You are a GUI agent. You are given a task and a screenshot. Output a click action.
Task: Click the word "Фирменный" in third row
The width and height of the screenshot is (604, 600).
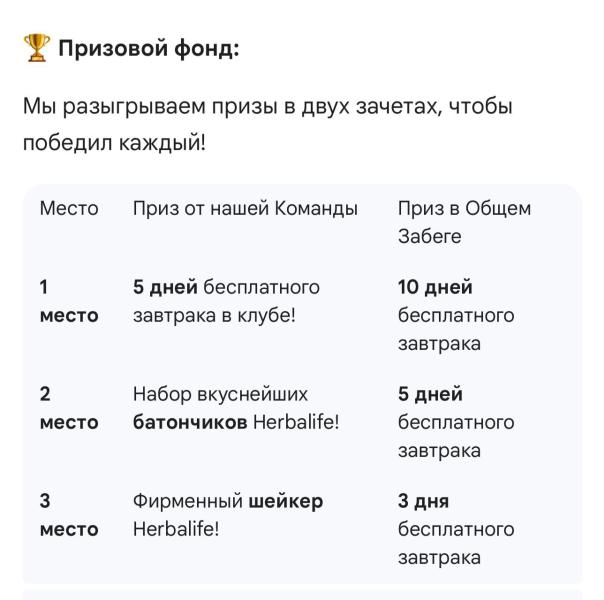pyautogui.click(x=188, y=502)
